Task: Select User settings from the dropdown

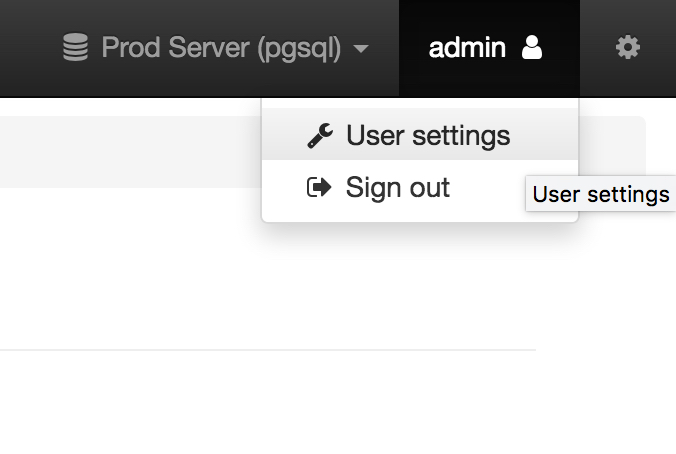Action: point(428,136)
